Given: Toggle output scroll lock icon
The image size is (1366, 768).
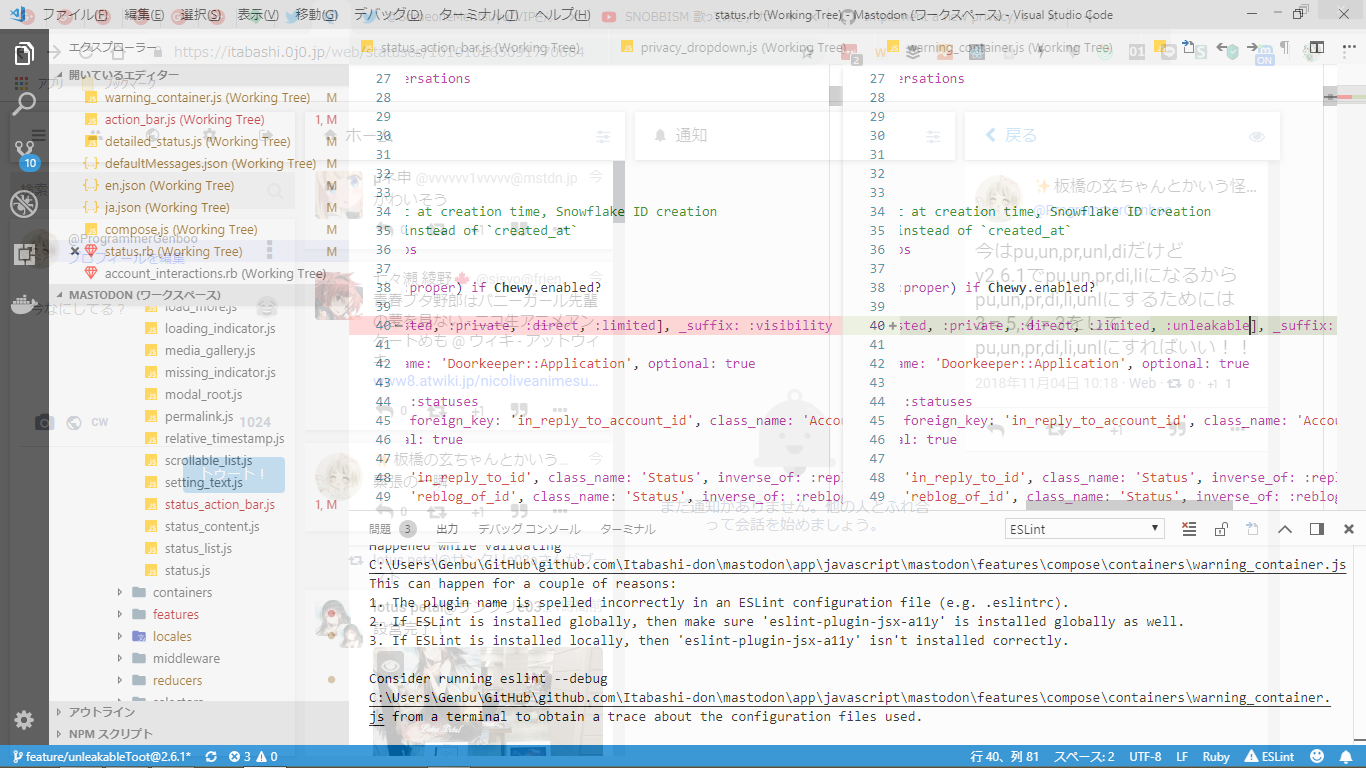Looking at the screenshot, I should [1220, 529].
